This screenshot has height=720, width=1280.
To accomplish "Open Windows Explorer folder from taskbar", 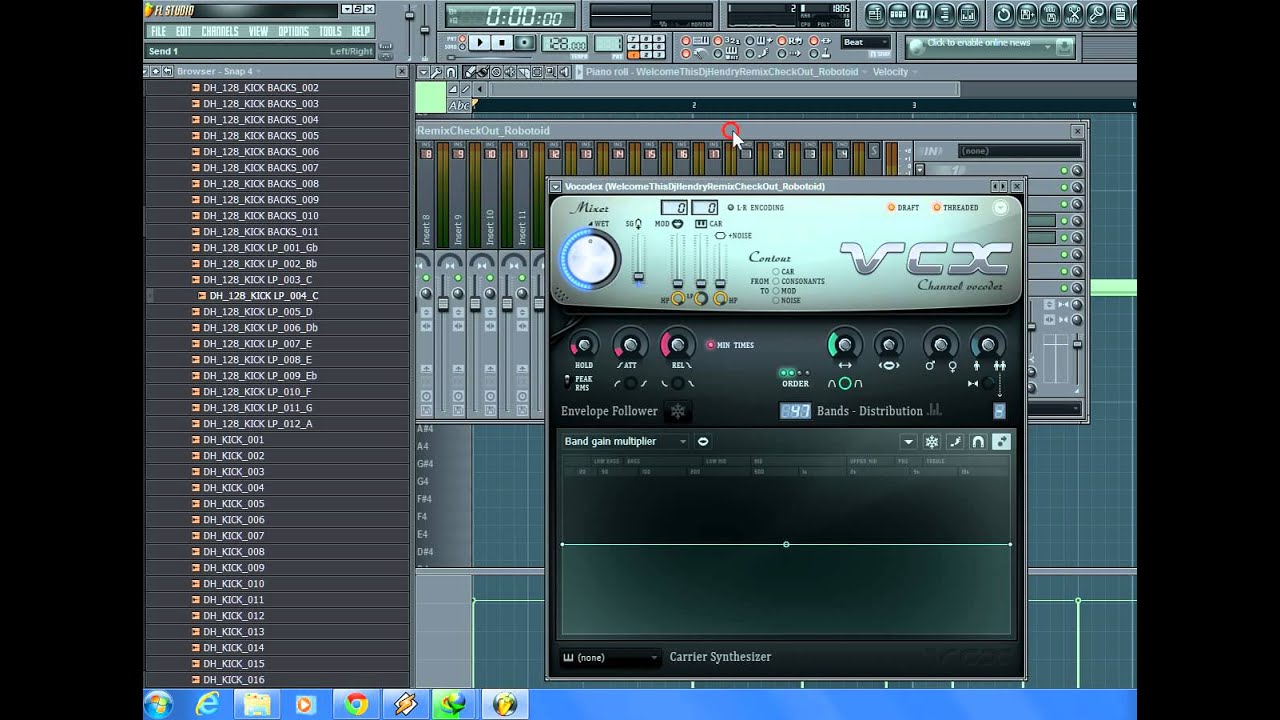I will [x=257, y=705].
